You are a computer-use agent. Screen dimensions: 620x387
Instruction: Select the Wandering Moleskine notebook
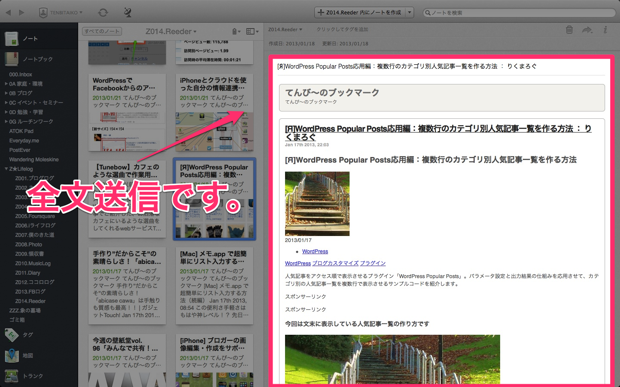[x=34, y=159]
